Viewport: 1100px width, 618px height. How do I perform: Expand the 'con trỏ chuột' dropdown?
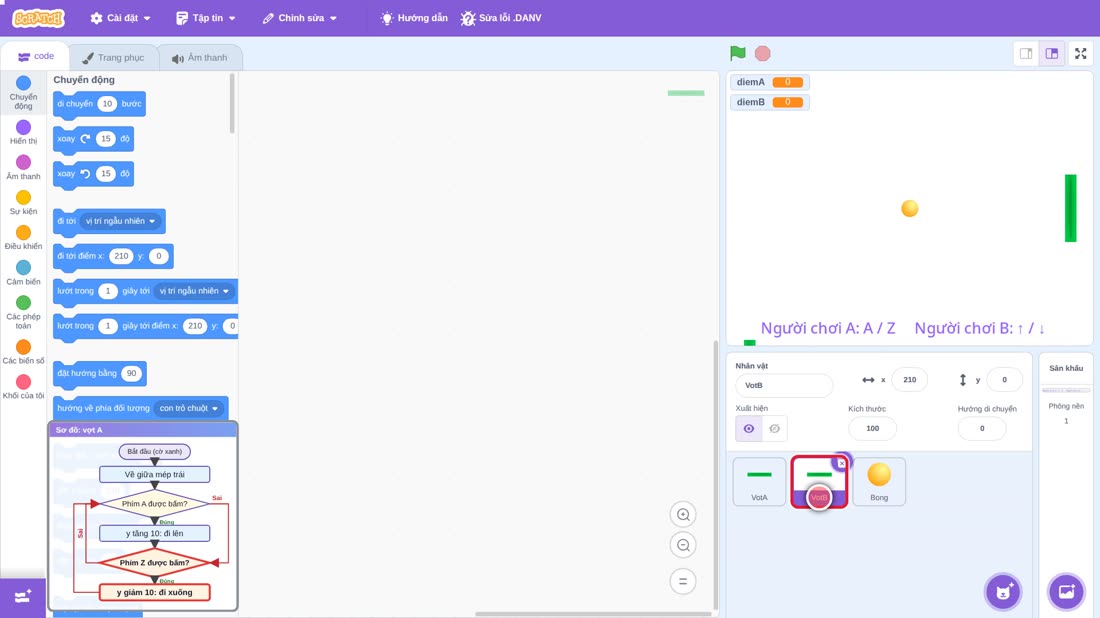coord(188,408)
